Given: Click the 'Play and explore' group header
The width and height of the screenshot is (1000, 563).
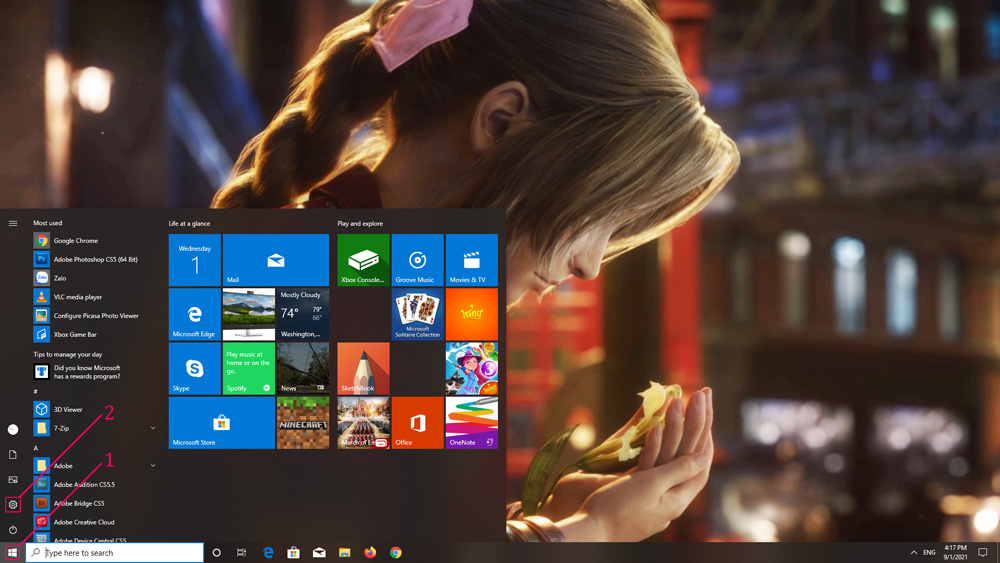Looking at the screenshot, I should click(360, 224).
